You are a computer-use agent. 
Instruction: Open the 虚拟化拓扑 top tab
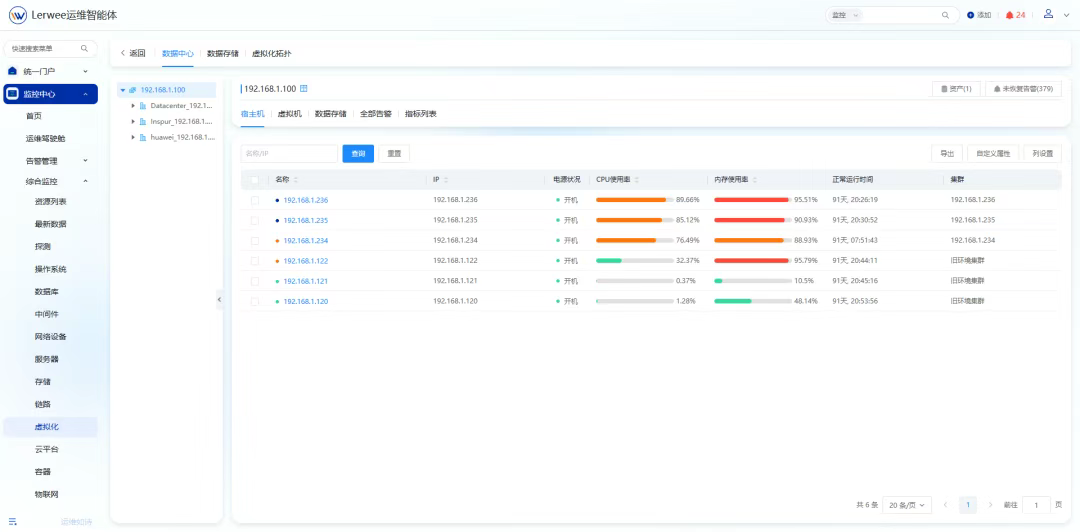pos(271,53)
